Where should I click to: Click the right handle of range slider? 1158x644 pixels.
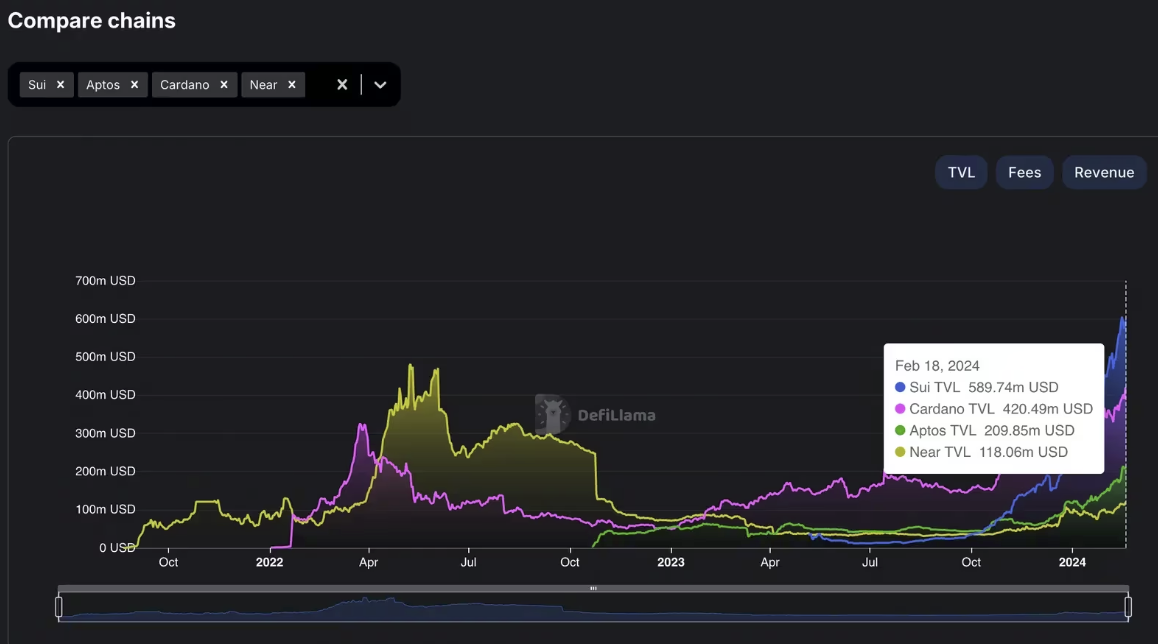click(x=1128, y=607)
